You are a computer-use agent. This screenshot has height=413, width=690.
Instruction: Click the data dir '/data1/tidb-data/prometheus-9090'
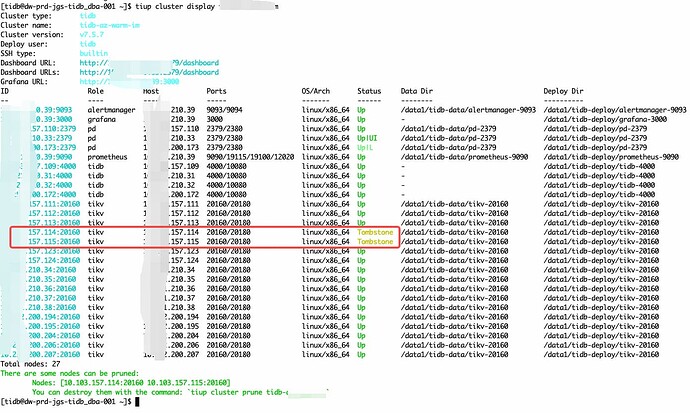coord(464,157)
